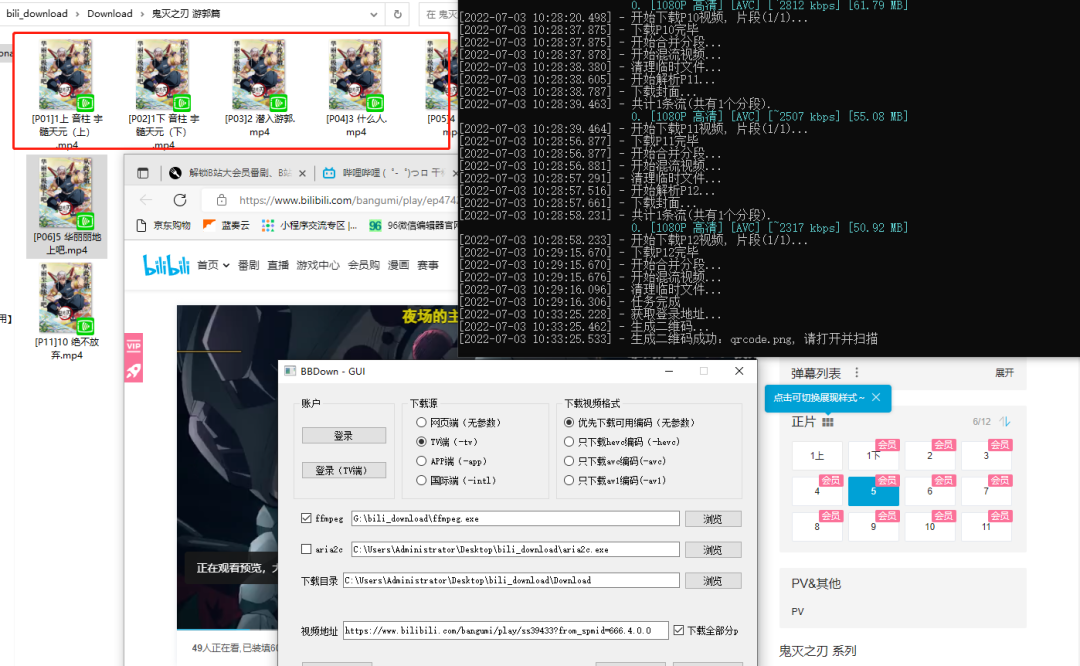Select episode 1上 in the episode grid

(817, 456)
